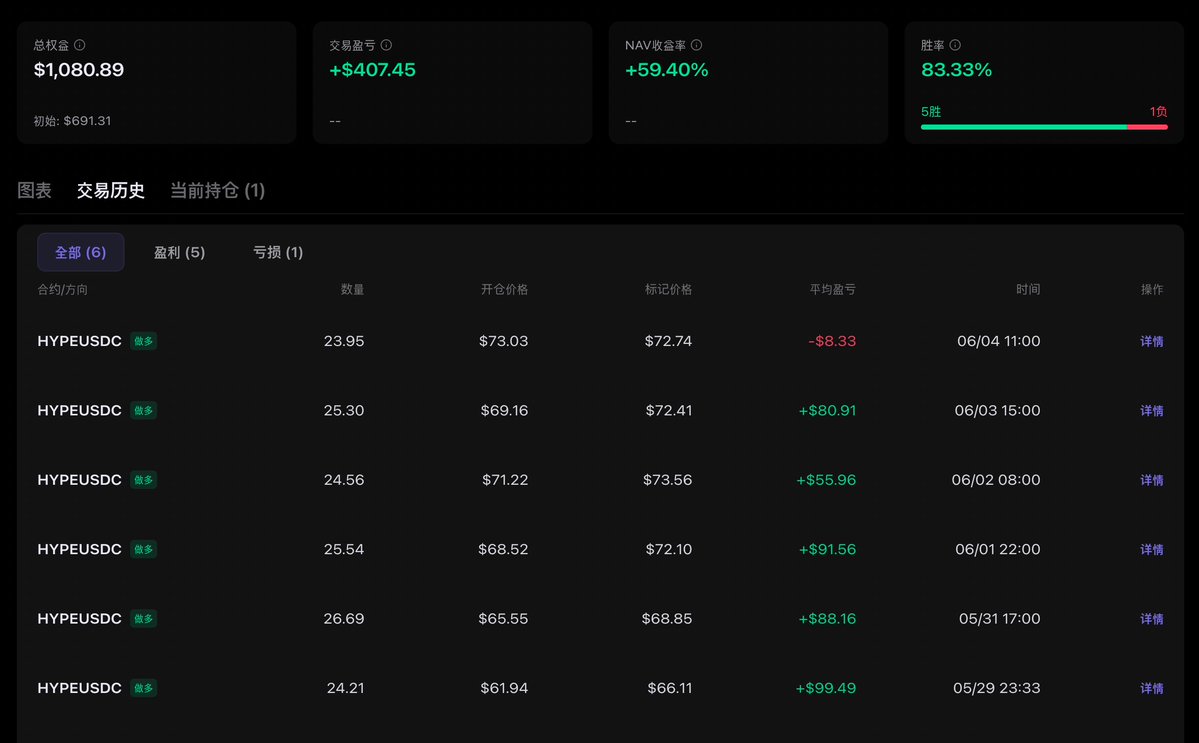Open 详情 for the 05/31 17:00 trade

[1152, 619]
